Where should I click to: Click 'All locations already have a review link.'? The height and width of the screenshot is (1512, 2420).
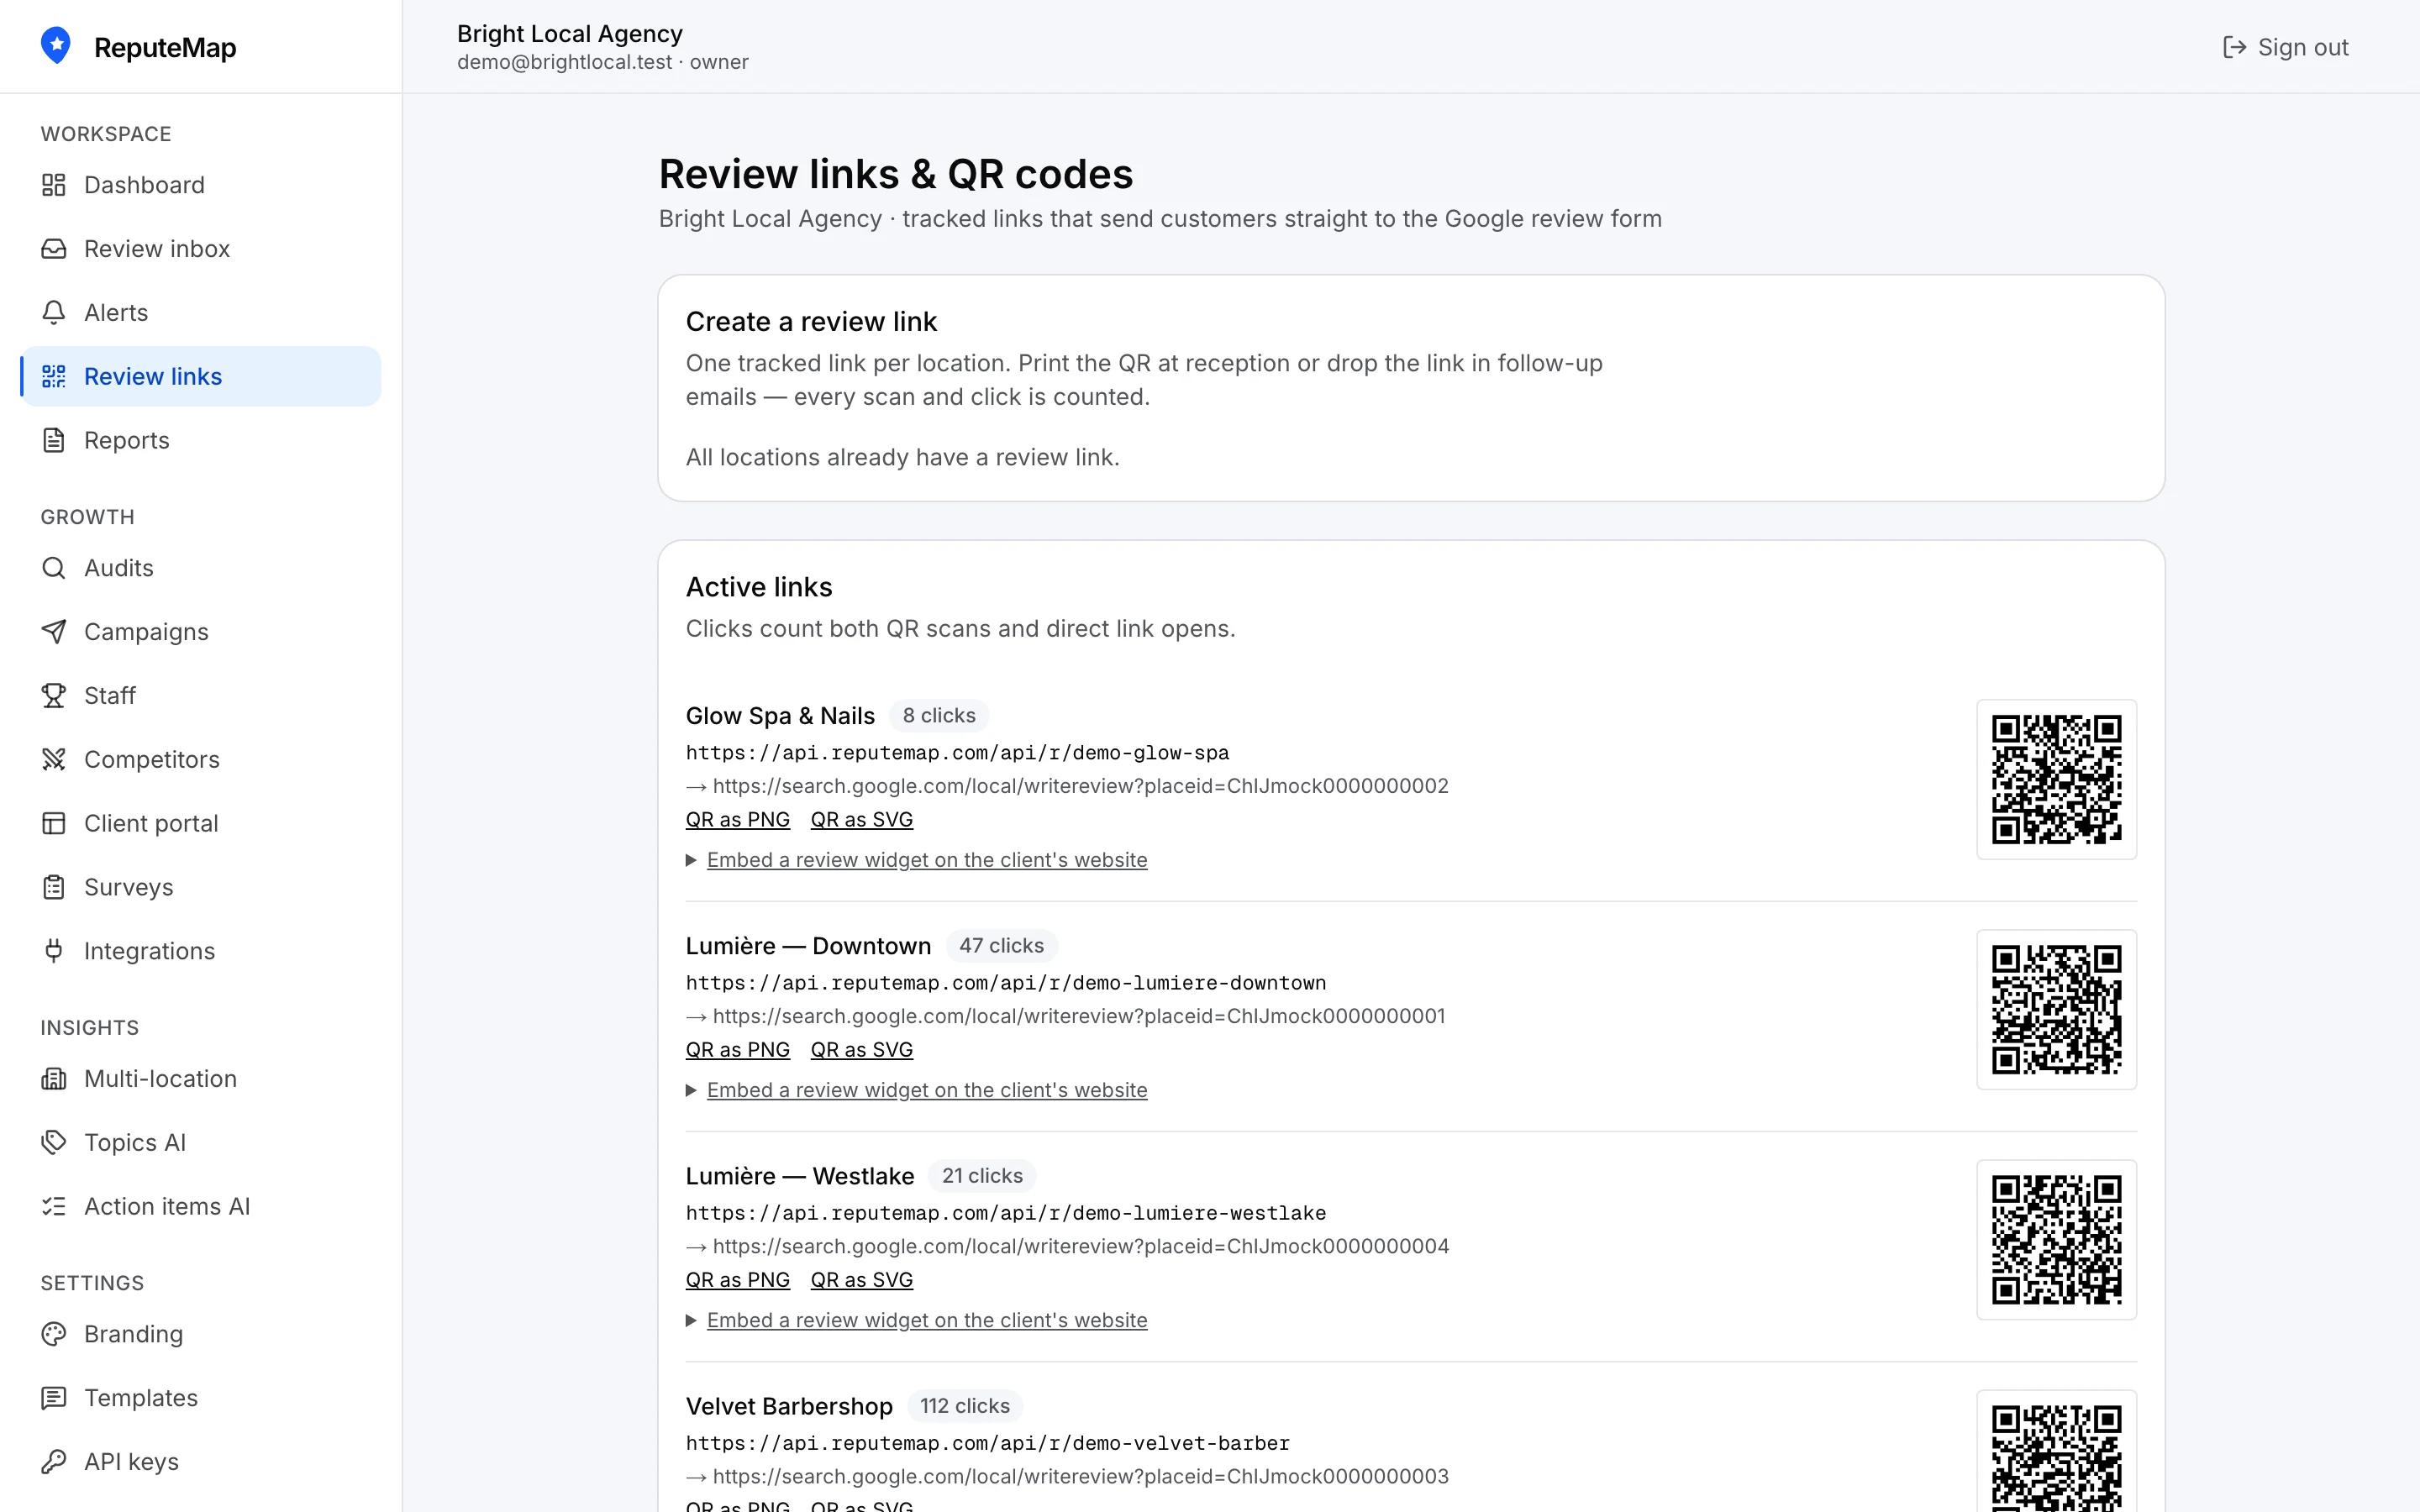point(902,457)
